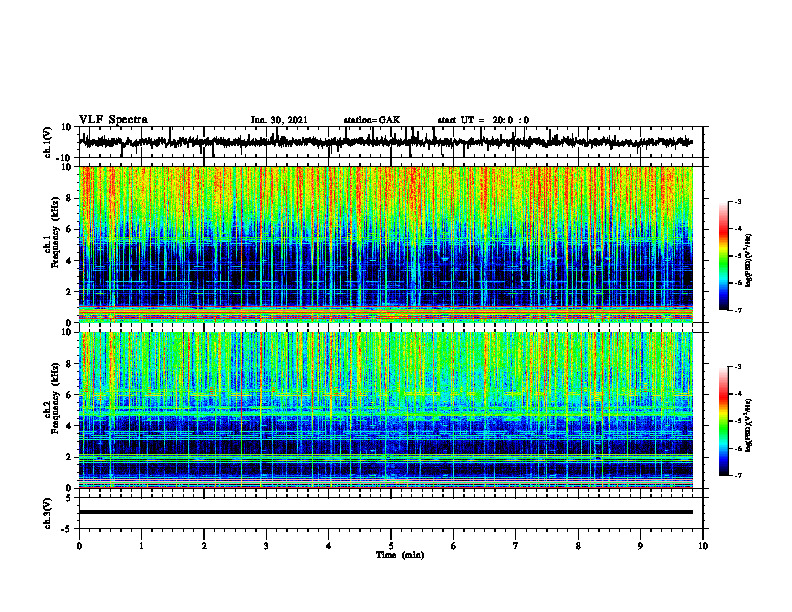The width and height of the screenshot is (792, 612).
Task: Click the "4" tick on ch.2 frequency axis
Action: pos(70,426)
